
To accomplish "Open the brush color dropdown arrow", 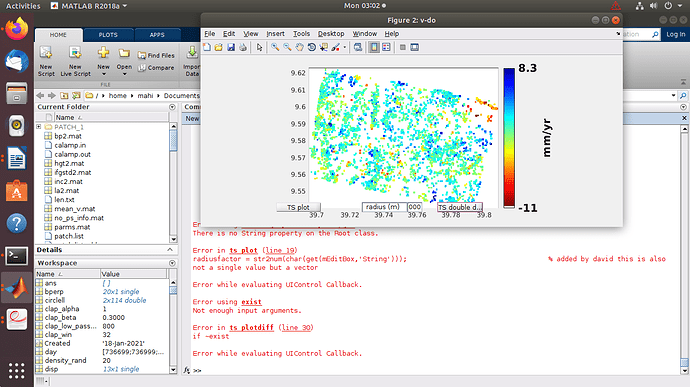I will [345, 47].
